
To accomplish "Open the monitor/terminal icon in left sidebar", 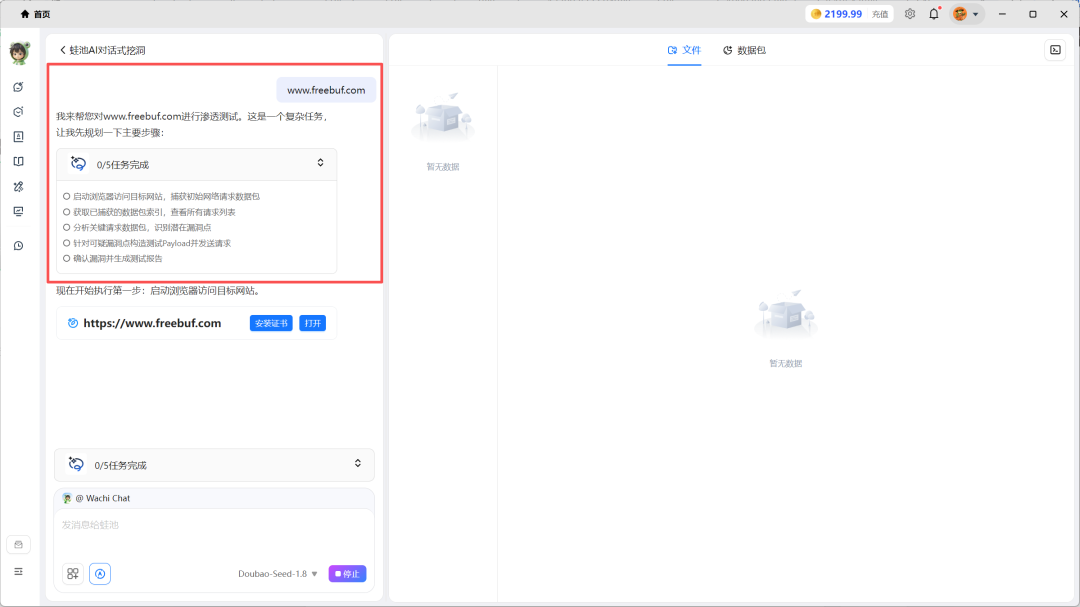I will [18, 212].
